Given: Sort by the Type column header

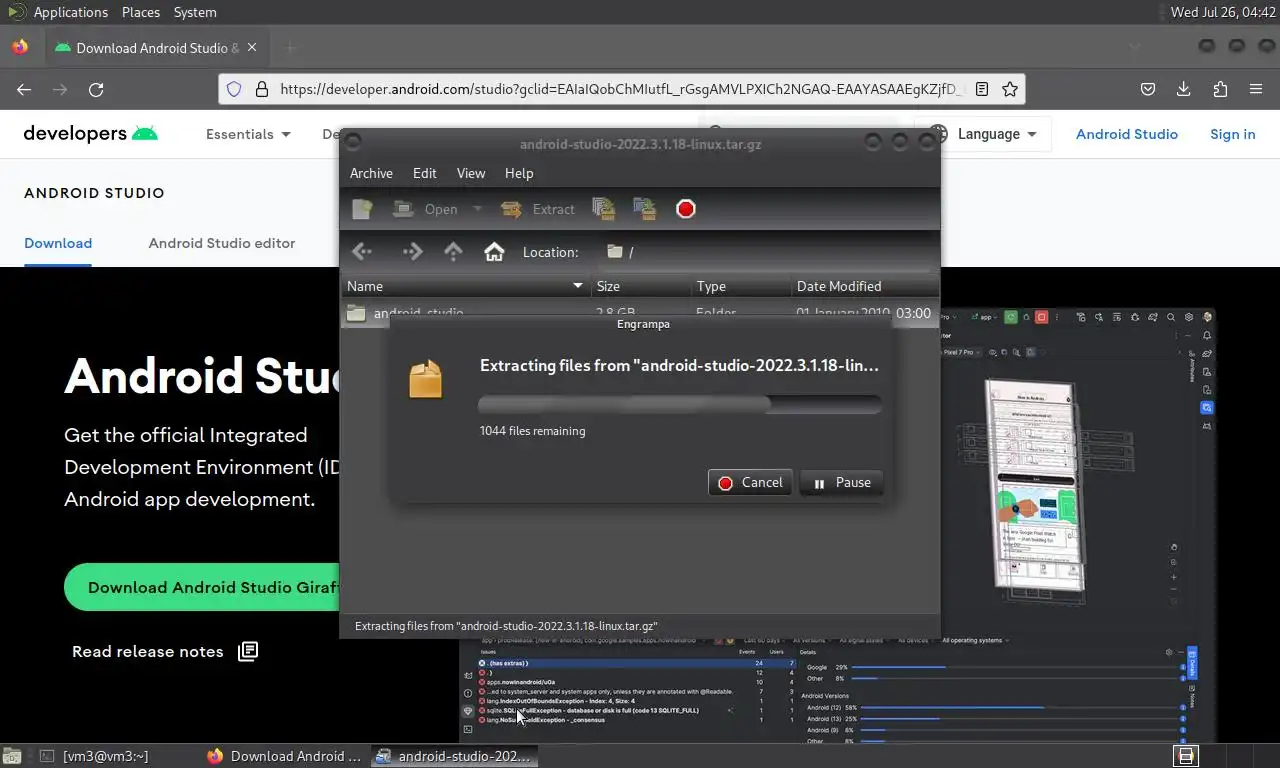Looking at the screenshot, I should point(740,286).
